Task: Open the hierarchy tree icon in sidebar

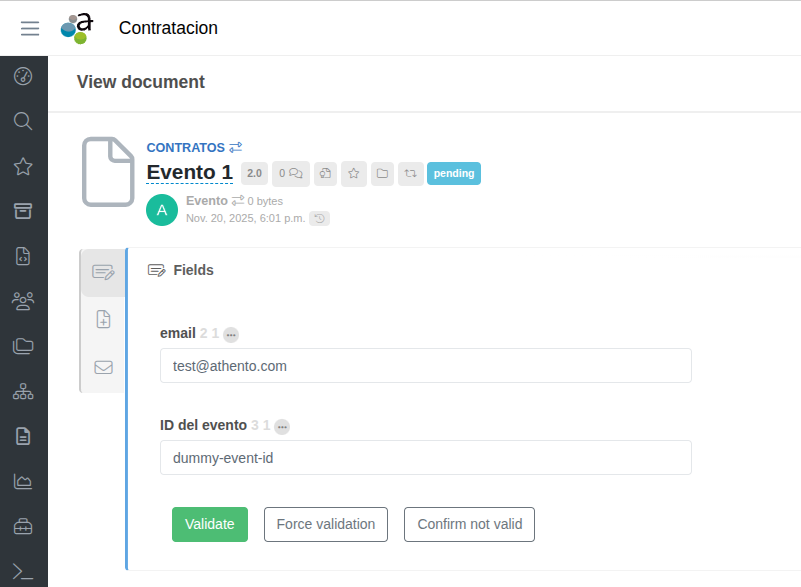Action: pyautogui.click(x=23, y=391)
